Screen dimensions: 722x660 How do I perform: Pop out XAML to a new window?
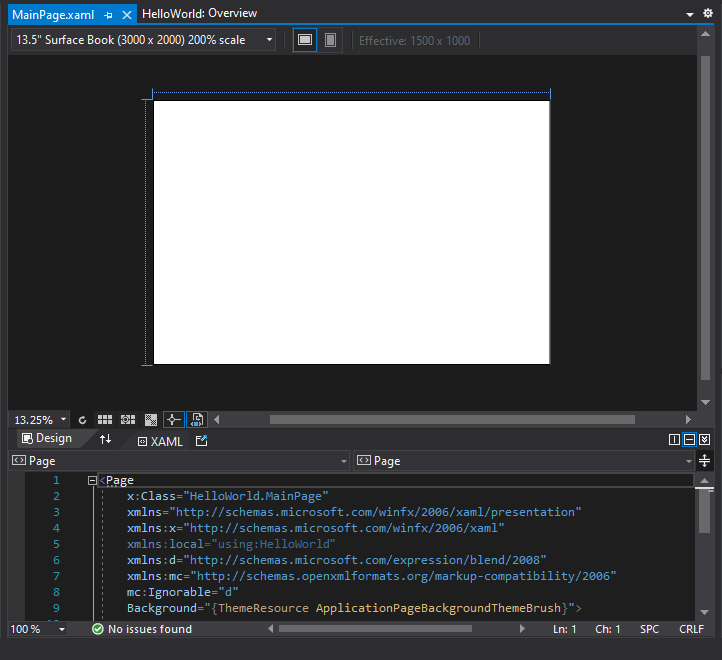202,441
